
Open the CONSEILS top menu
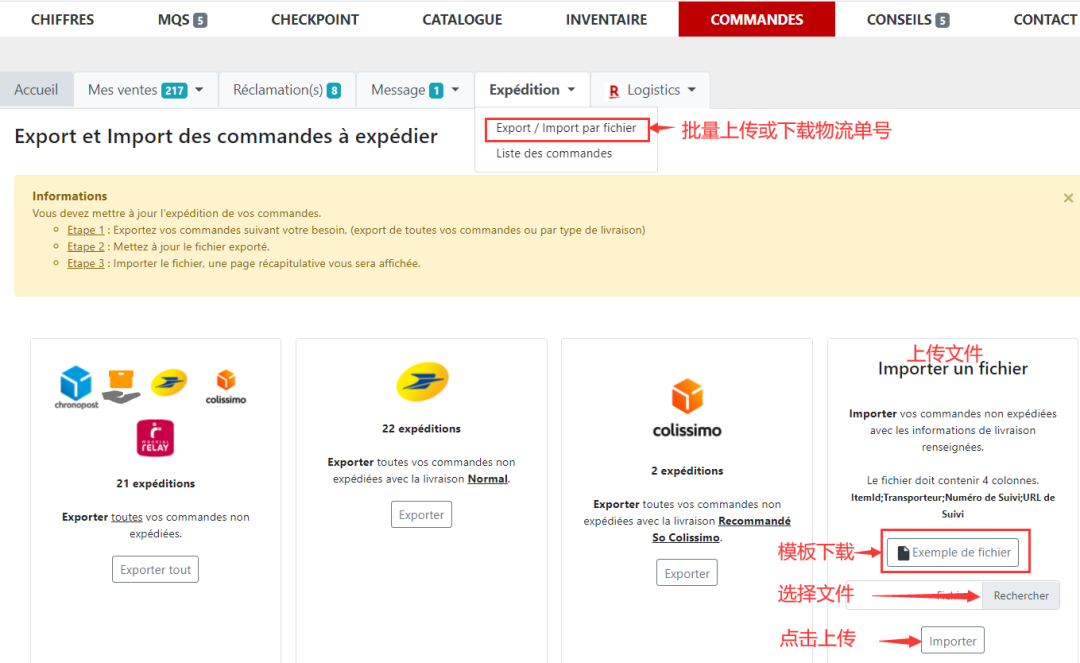tap(899, 19)
